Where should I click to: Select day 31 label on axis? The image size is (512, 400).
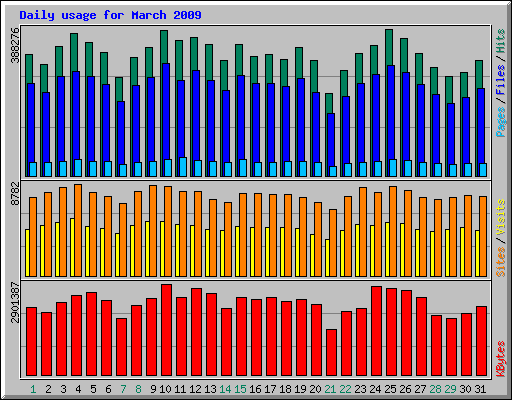(480, 389)
